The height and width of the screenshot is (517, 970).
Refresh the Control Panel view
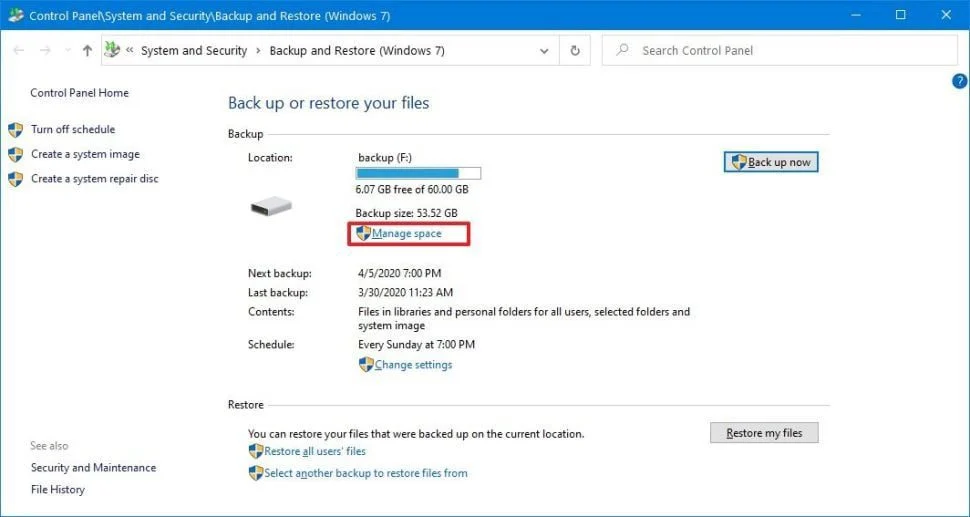pos(575,50)
